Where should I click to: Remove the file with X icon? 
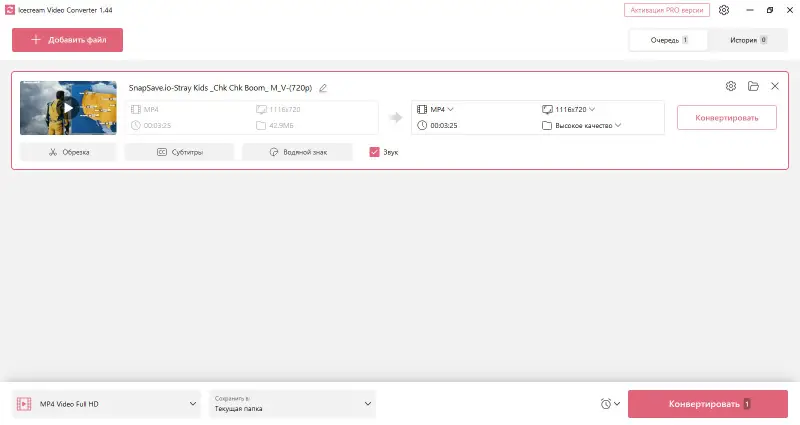[774, 86]
